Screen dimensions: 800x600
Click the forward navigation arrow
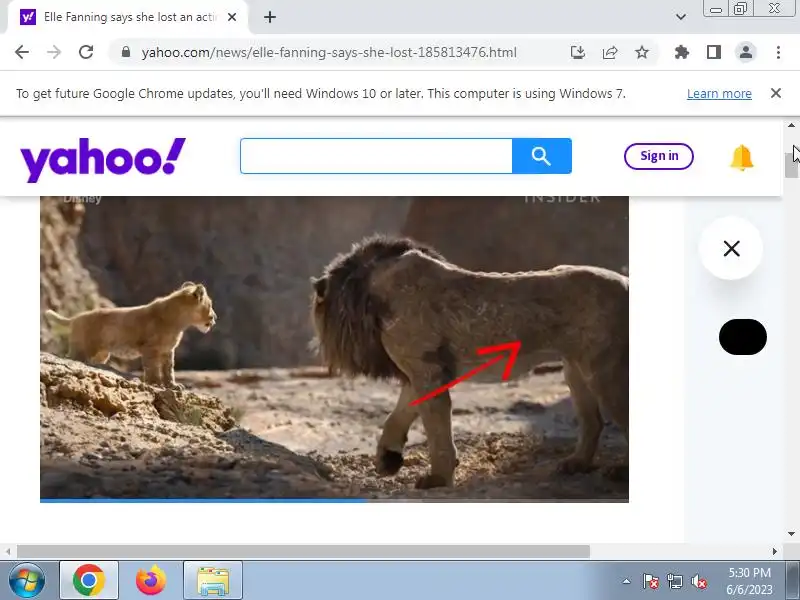click(x=54, y=52)
